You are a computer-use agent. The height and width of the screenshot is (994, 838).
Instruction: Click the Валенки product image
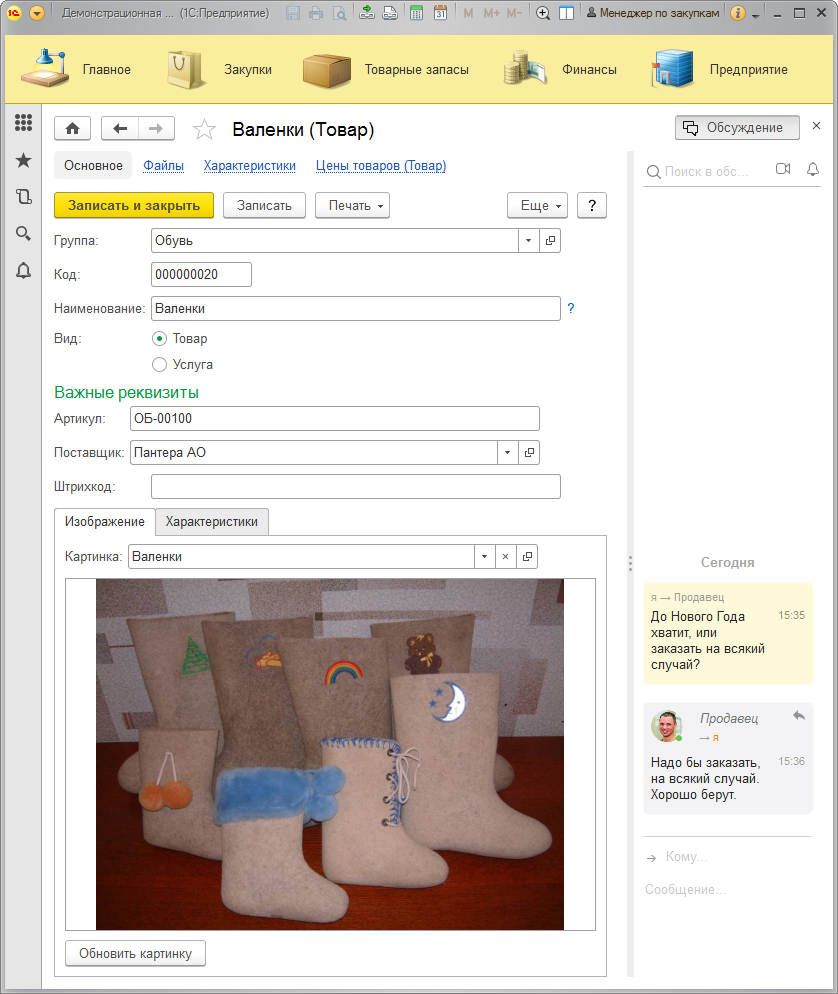(330, 754)
